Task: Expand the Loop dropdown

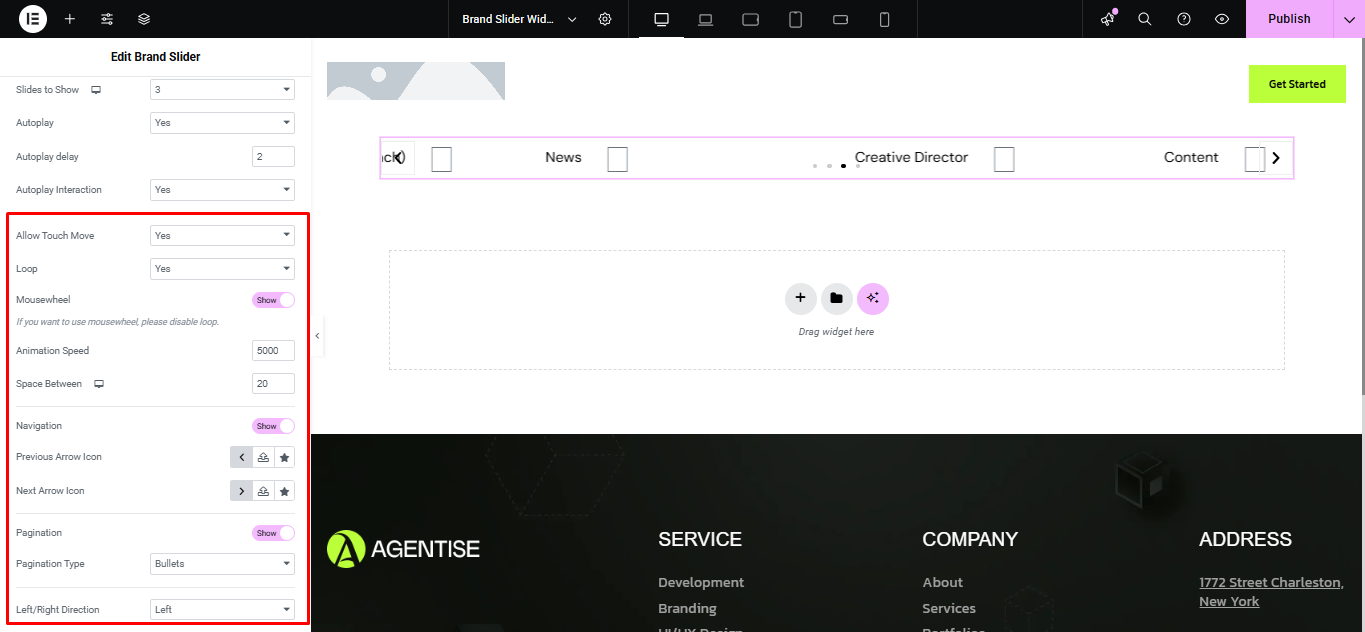Action: click(x=222, y=269)
